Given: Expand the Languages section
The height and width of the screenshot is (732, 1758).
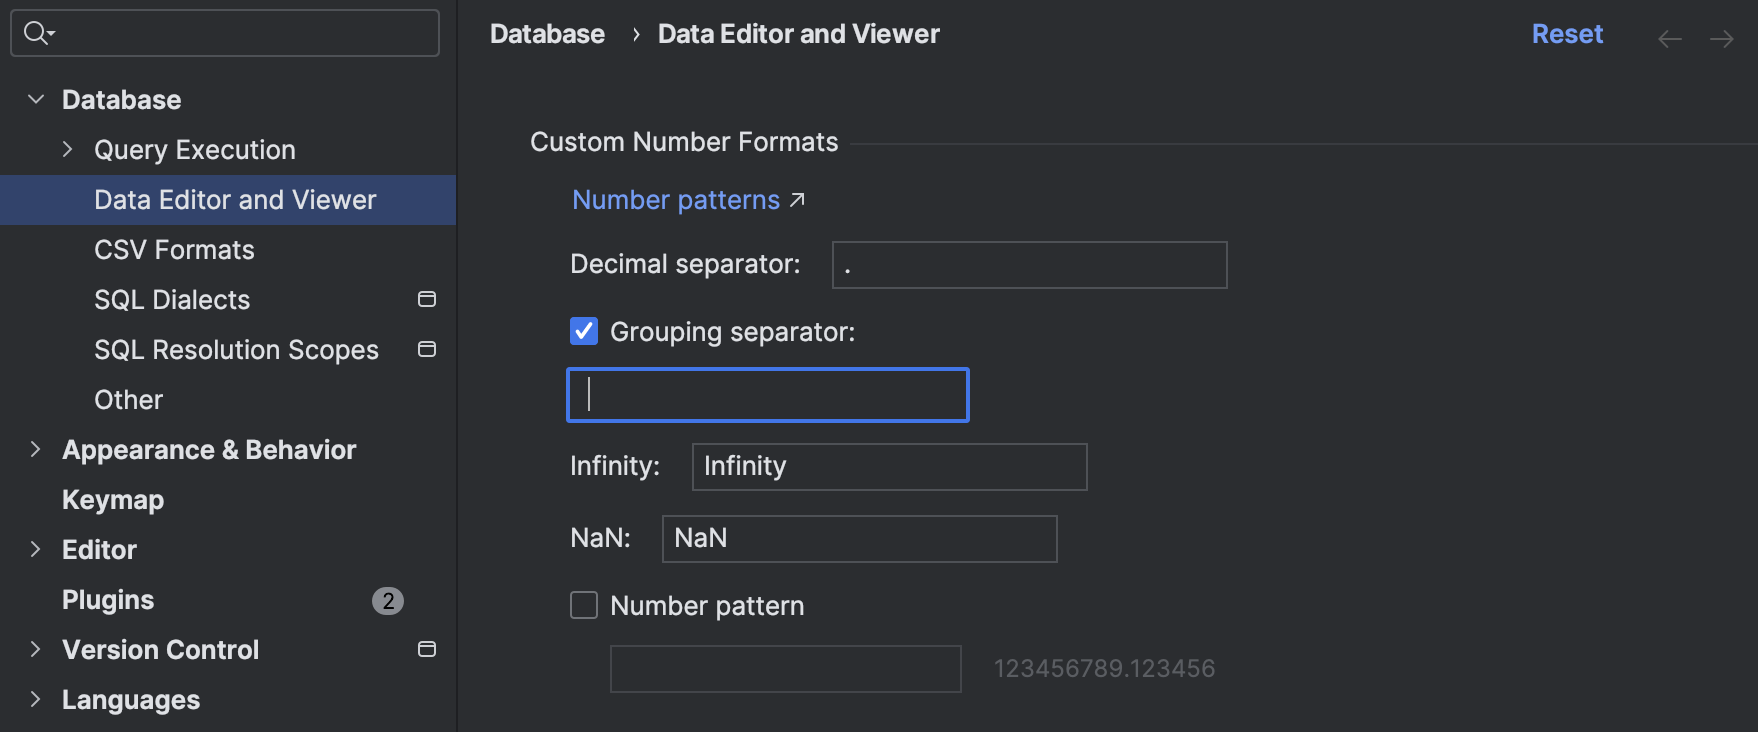Looking at the screenshot, I should click(x=36, y=699).
